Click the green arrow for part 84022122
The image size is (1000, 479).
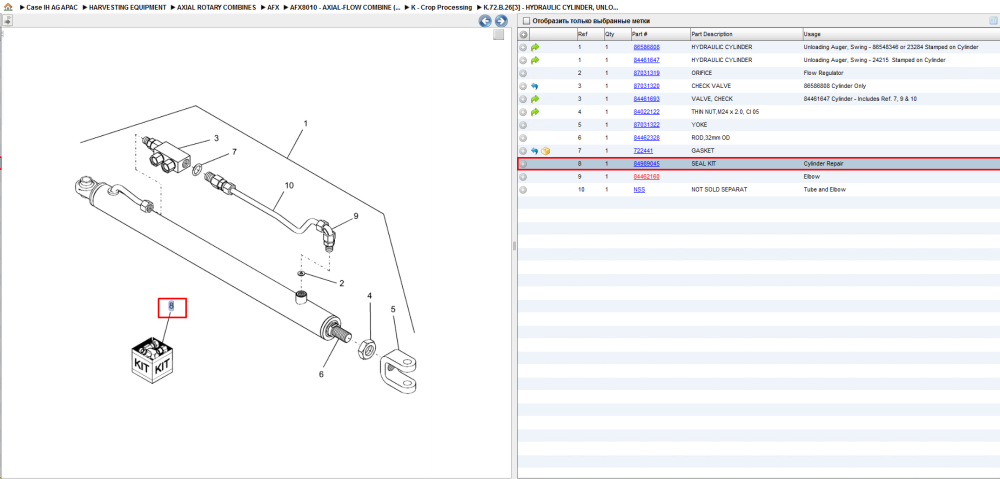point(535,112)
